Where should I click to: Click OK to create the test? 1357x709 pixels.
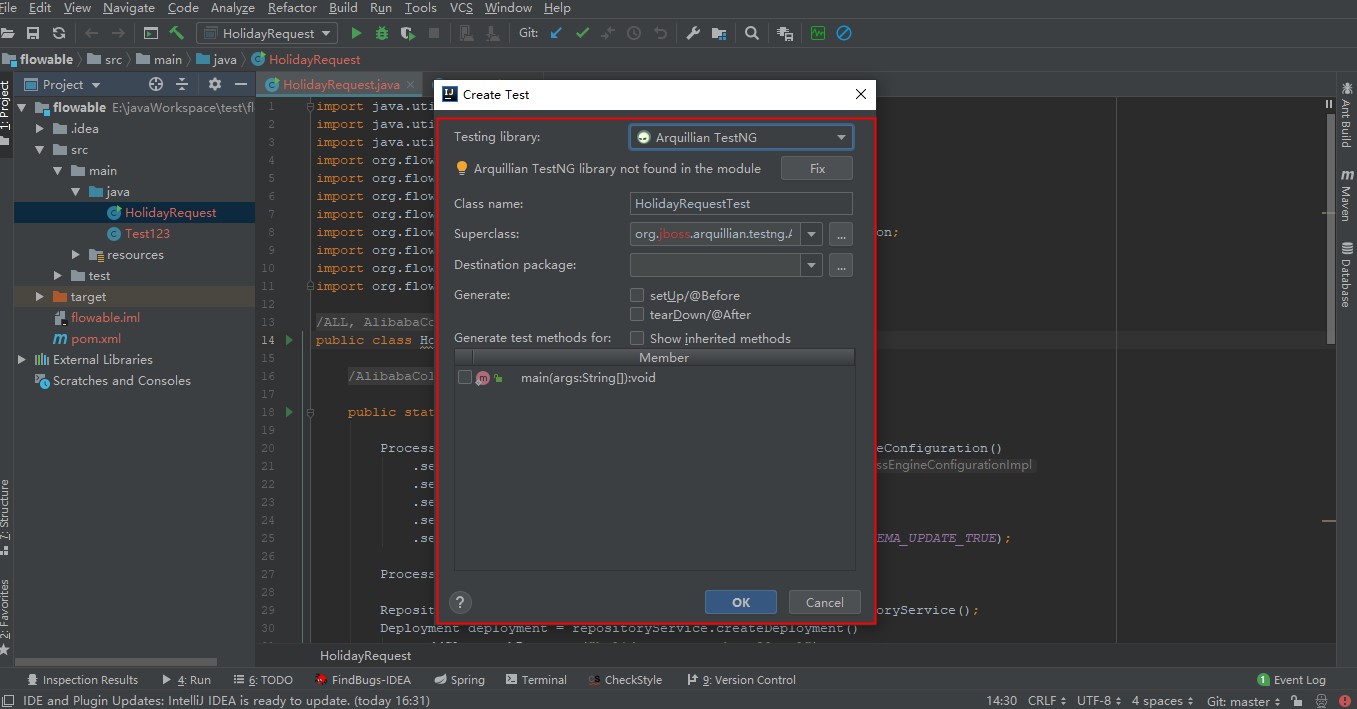740,602
